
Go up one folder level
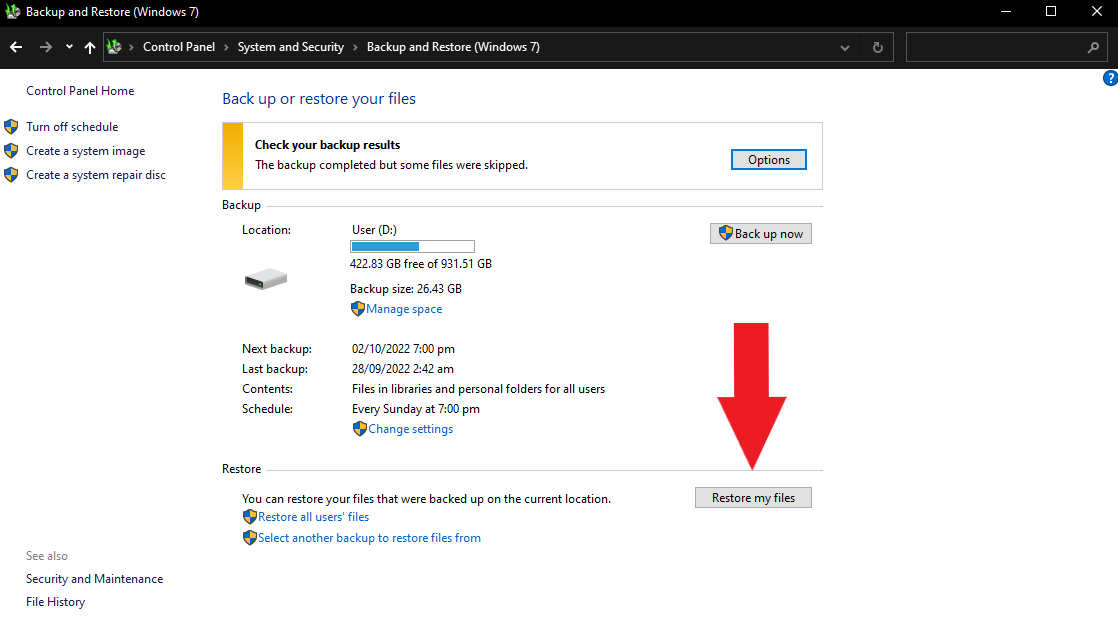90,47
